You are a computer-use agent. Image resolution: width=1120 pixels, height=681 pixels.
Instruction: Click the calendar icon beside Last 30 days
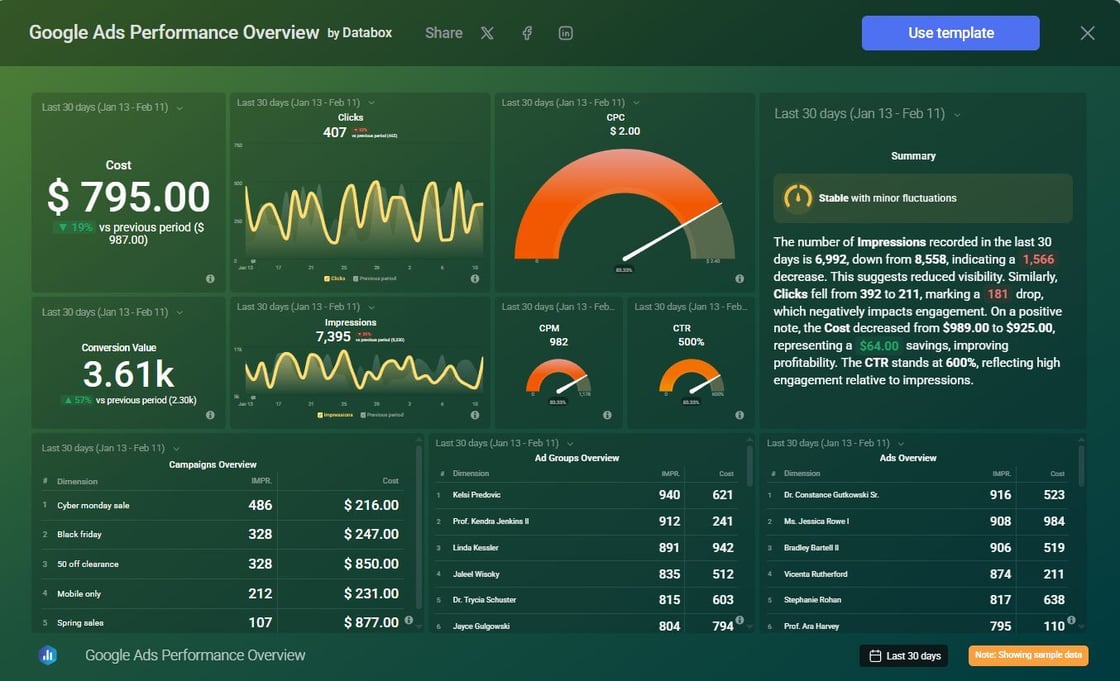click(877, 656)
